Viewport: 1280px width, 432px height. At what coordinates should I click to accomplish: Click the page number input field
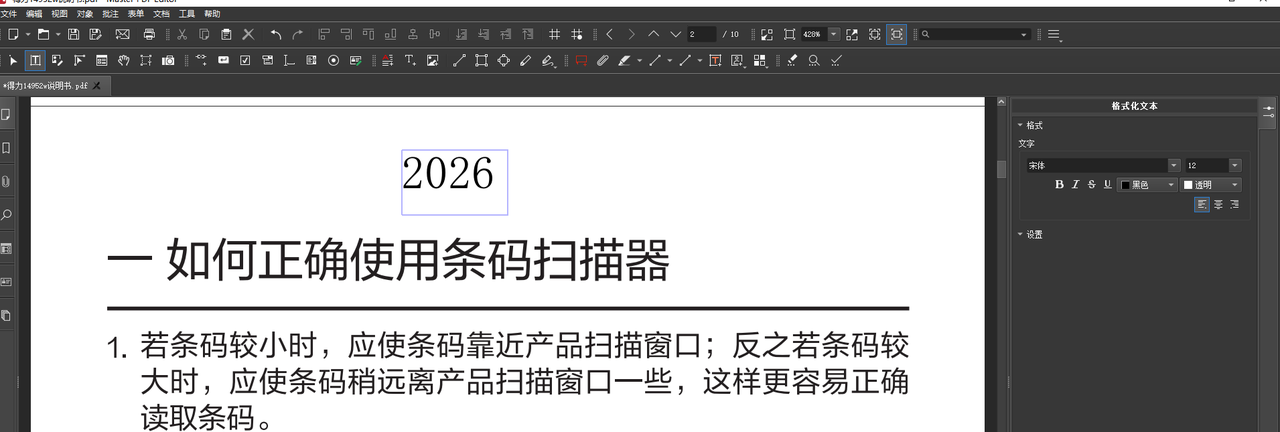[x=702, y=34]
